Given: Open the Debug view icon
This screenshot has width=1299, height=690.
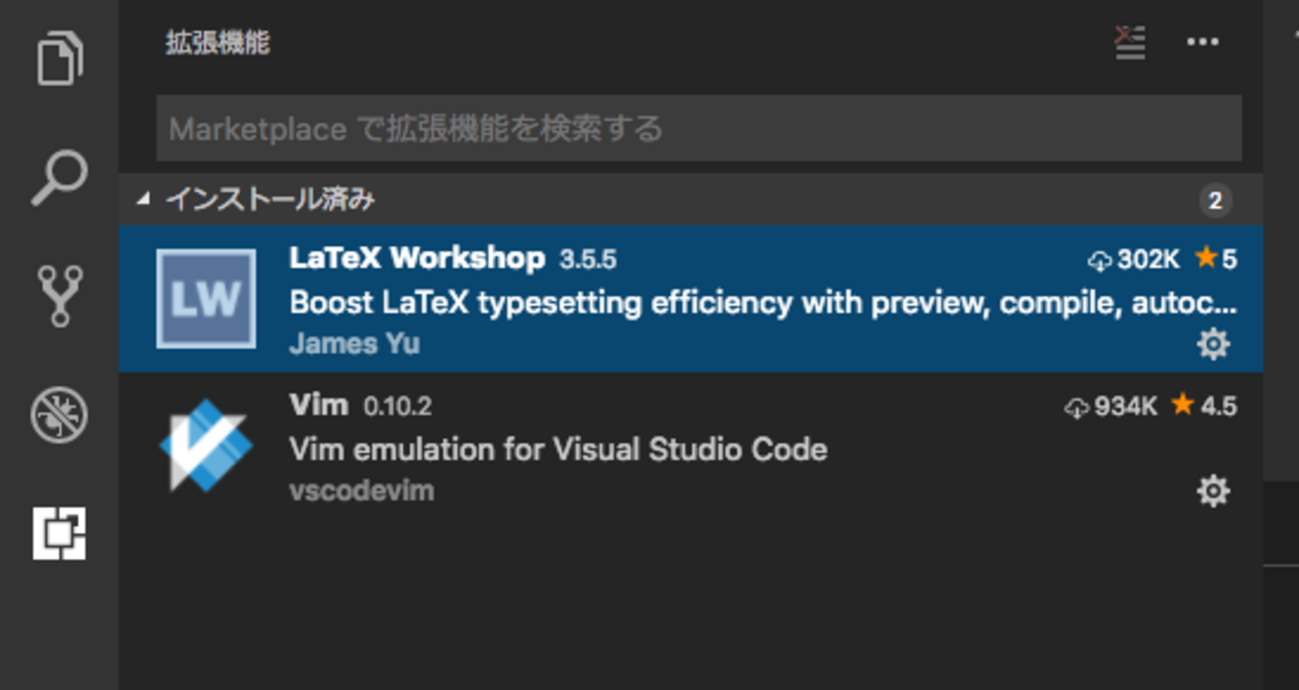Looking at the screenshot, I should click(59, 415).
